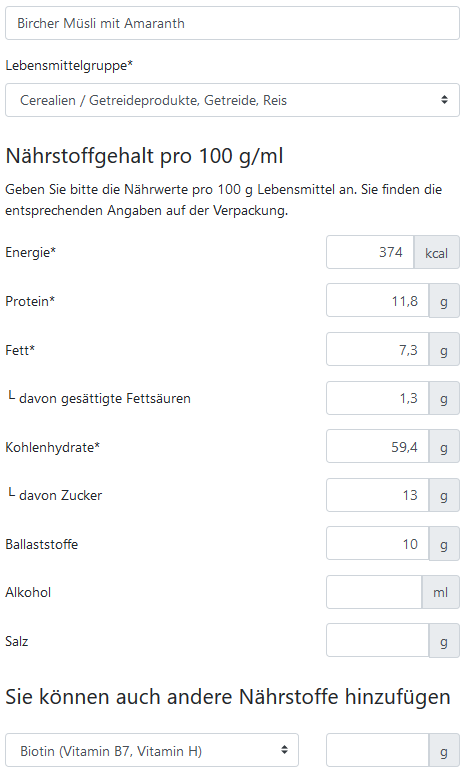The height and width of the screenshot is (770, 476).
Task: Open the Biotin (Vitamin B7) nutrient dropdown
Action: point(152,750)
